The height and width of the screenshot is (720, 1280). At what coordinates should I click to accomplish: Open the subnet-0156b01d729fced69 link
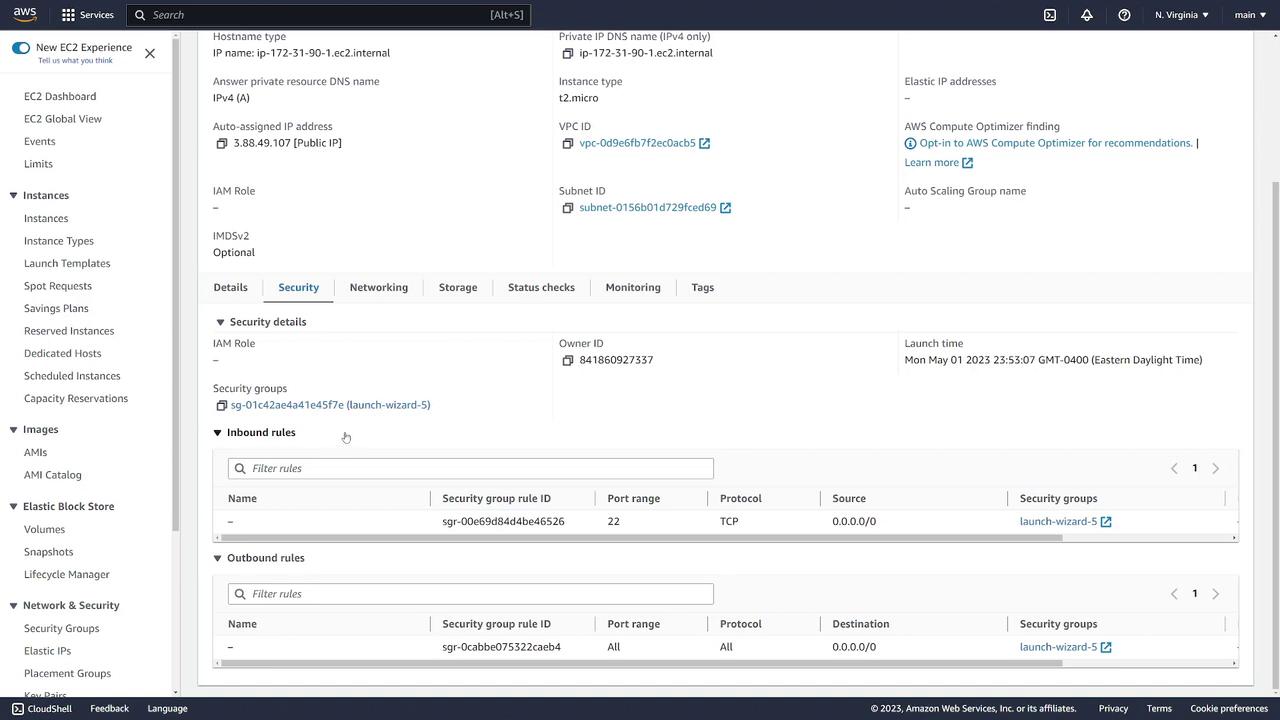pos(647,208)
